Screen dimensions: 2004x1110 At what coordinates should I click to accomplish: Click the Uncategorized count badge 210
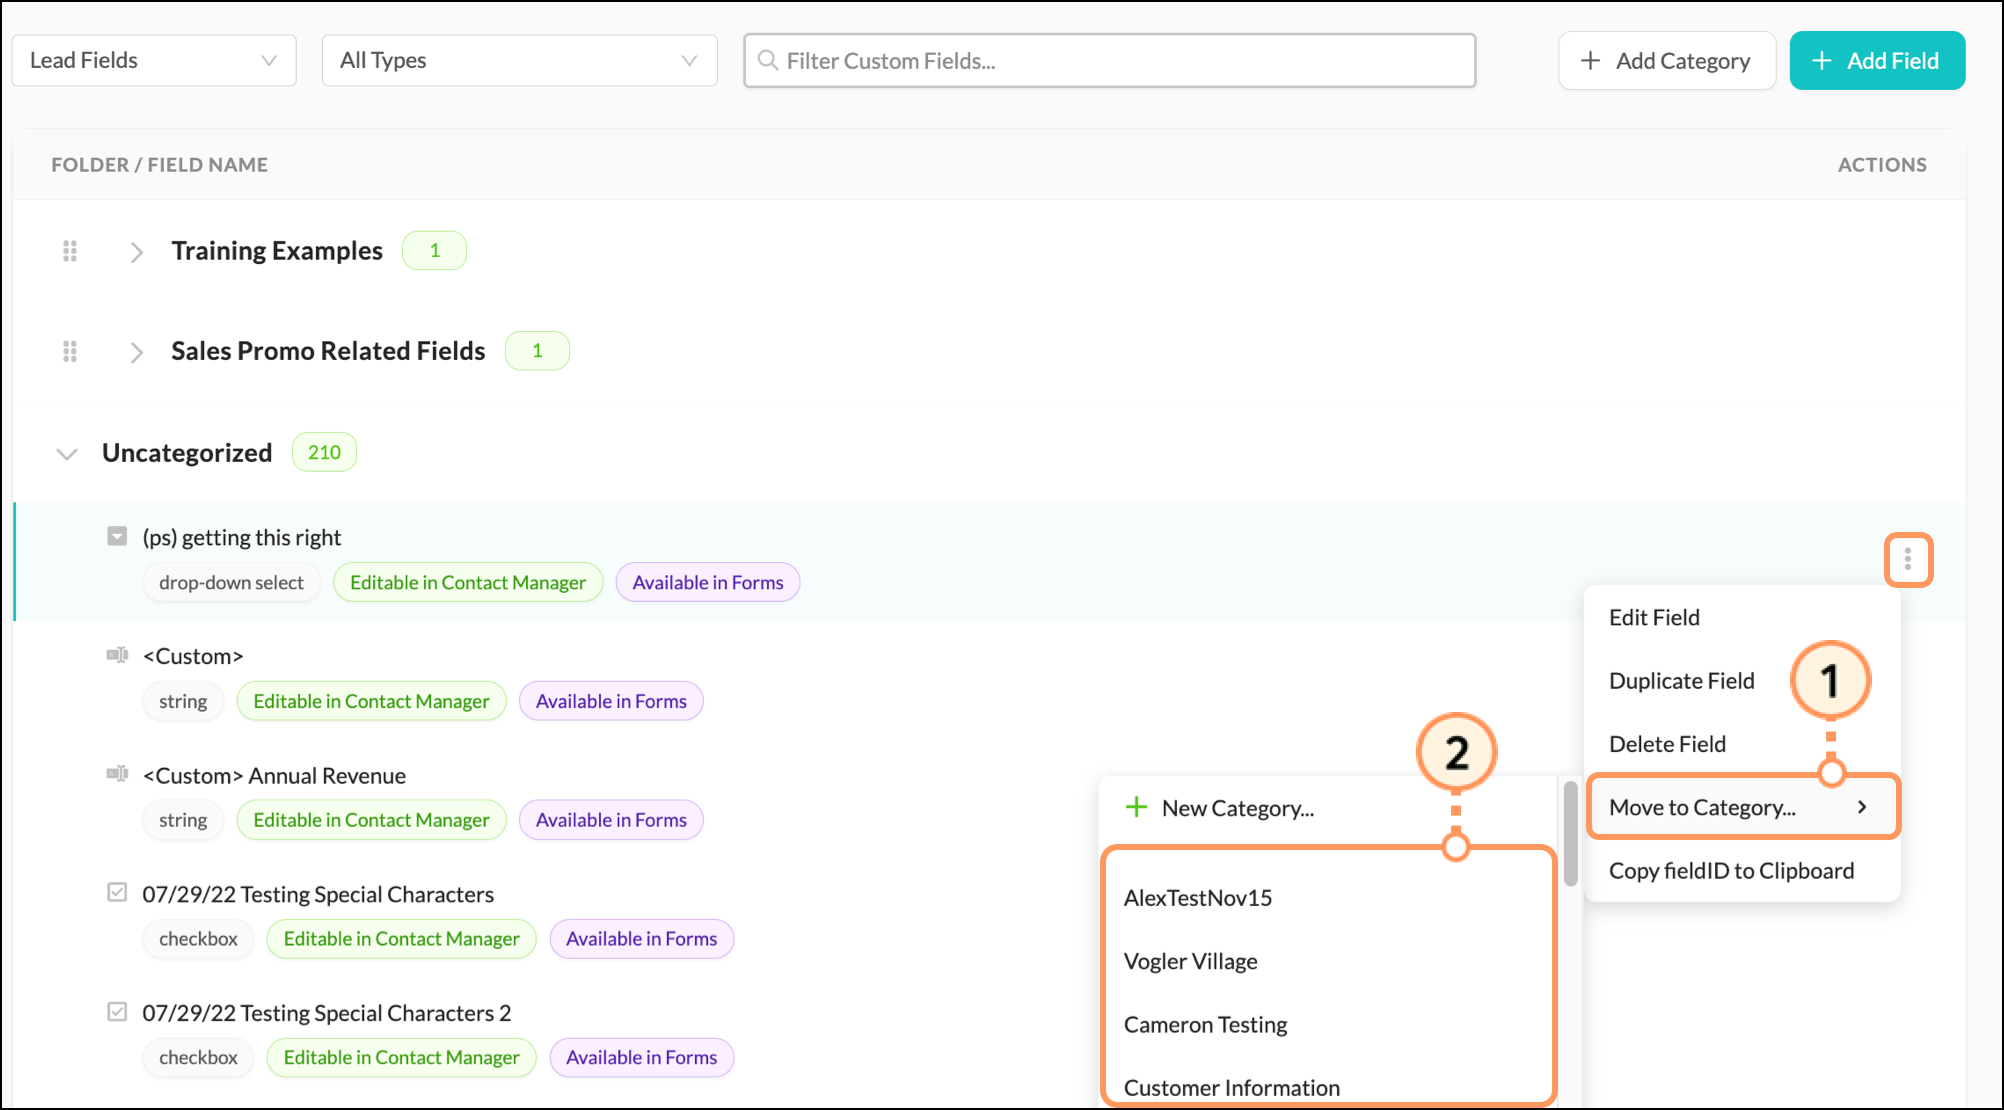tap(324, 452)
